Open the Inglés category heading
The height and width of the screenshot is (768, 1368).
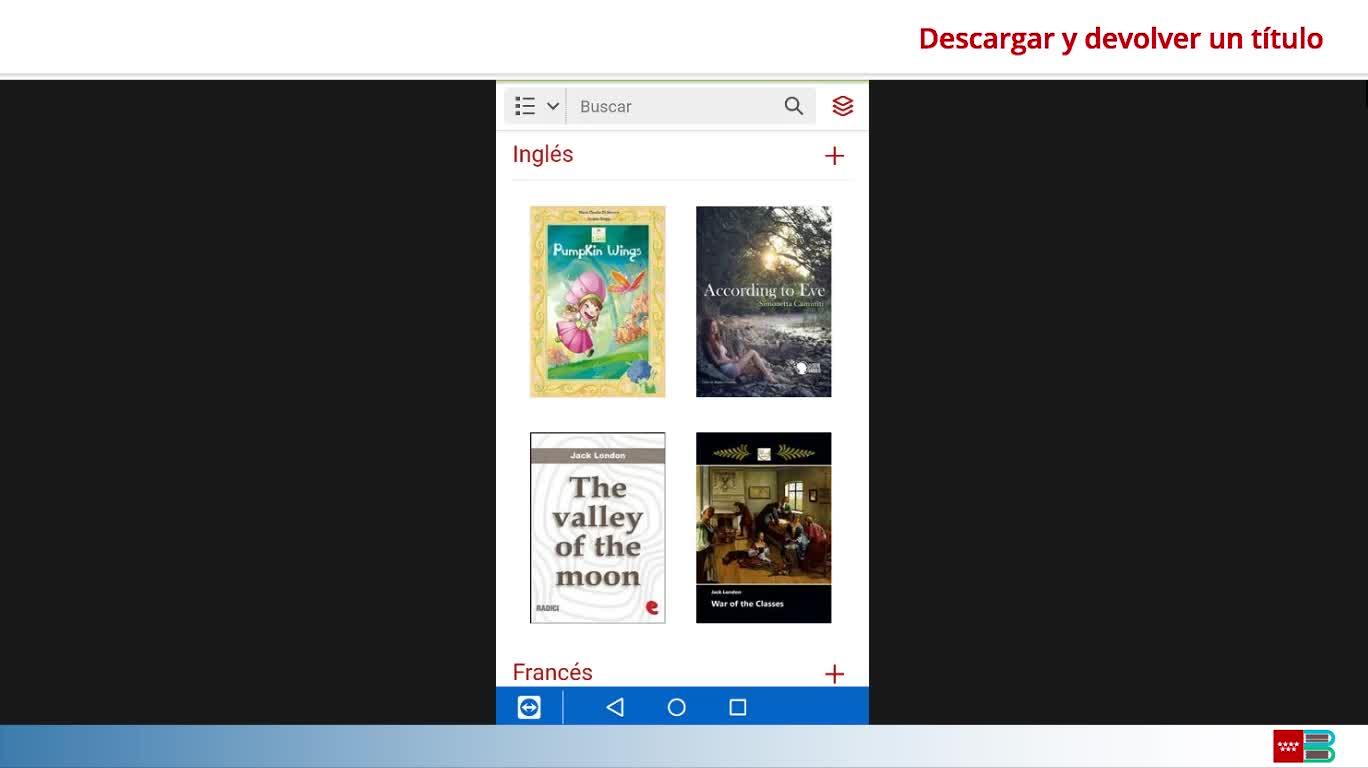click(543, 154)
